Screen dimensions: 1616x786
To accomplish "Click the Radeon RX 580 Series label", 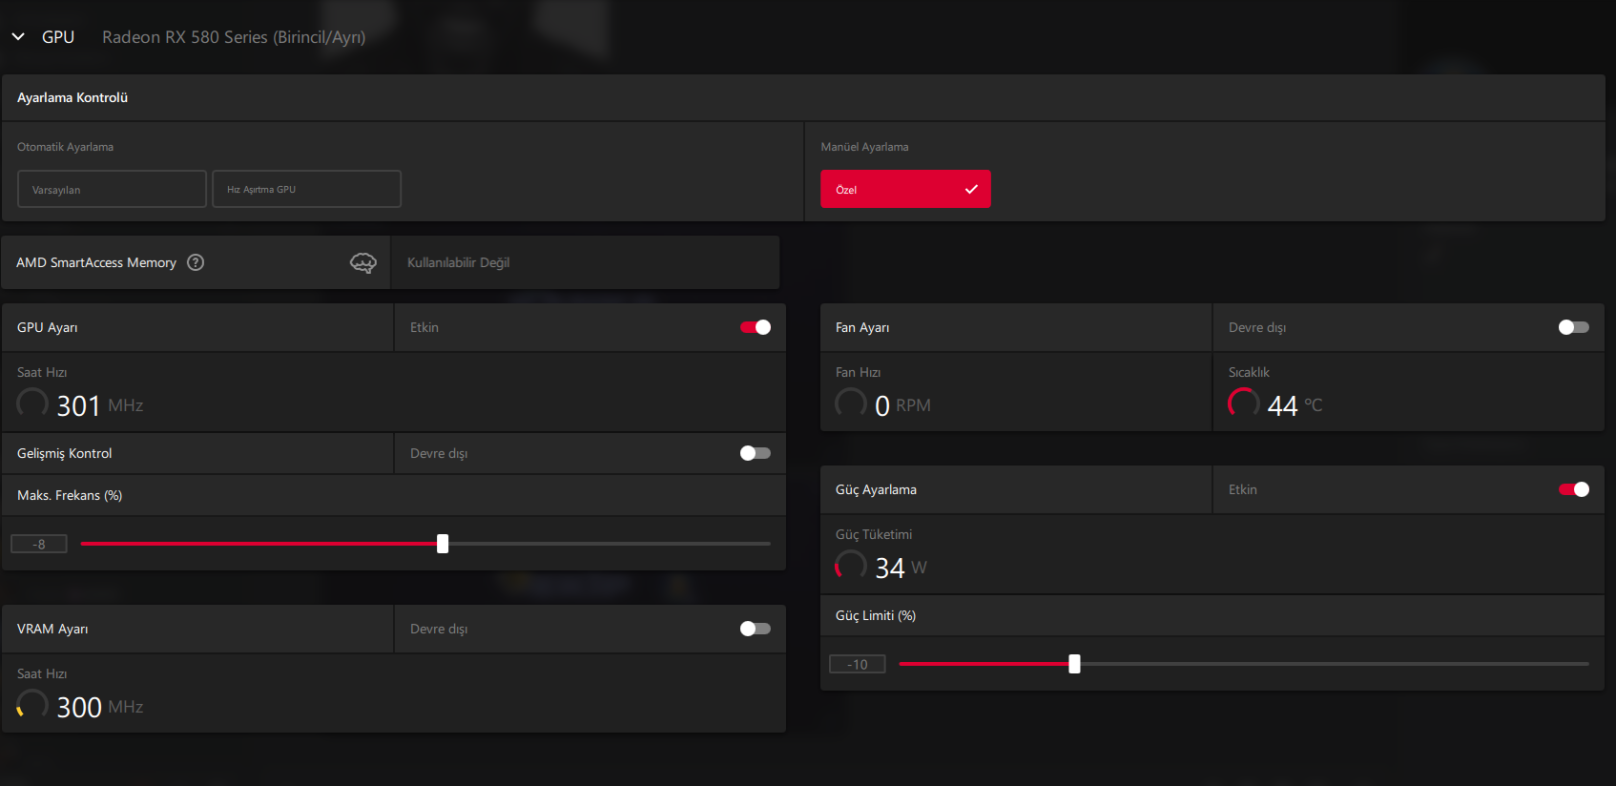I will 234,37.
